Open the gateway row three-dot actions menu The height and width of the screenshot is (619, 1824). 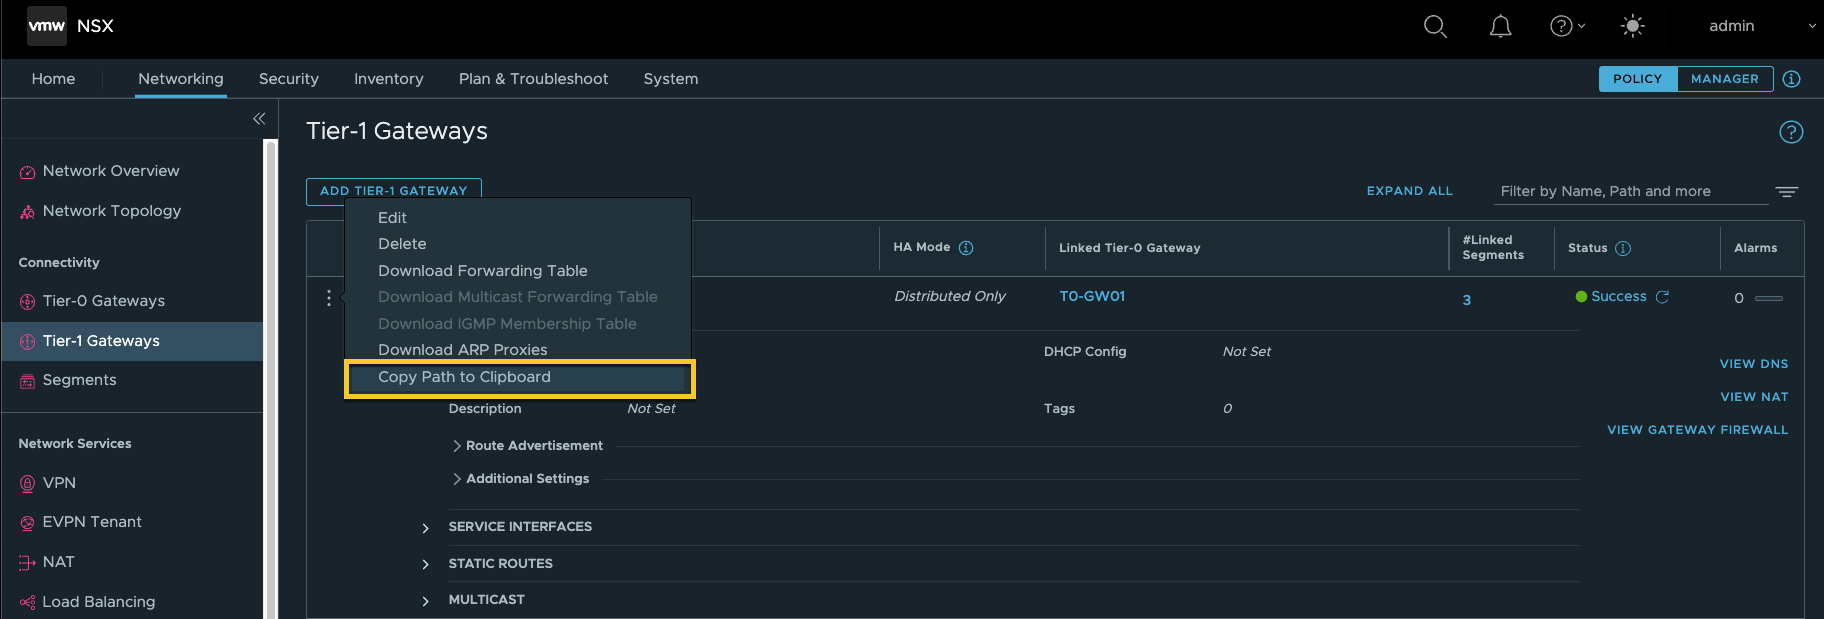pyautogui.click(x=329, y=298)
